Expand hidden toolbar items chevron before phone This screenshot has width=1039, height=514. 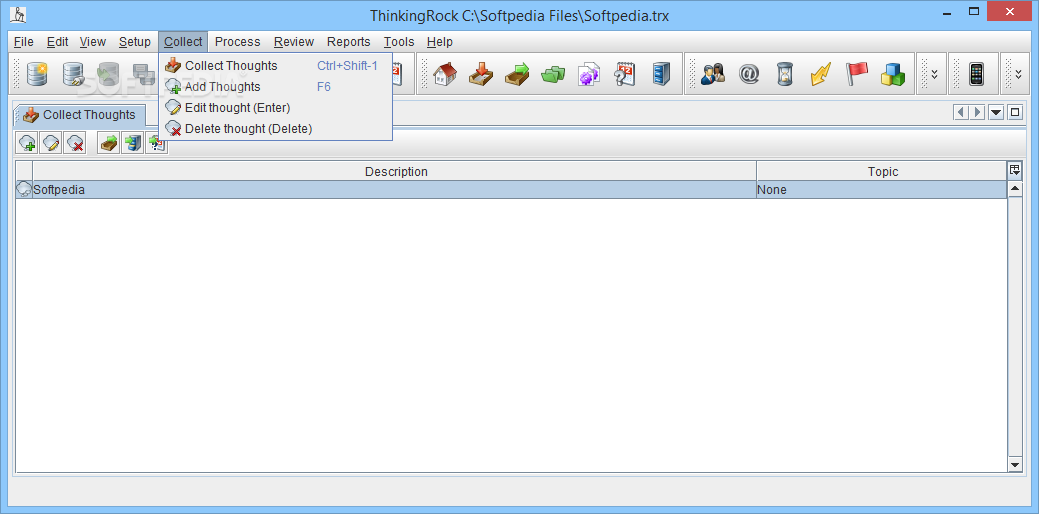pyautogui.click(x=934, y=74)
